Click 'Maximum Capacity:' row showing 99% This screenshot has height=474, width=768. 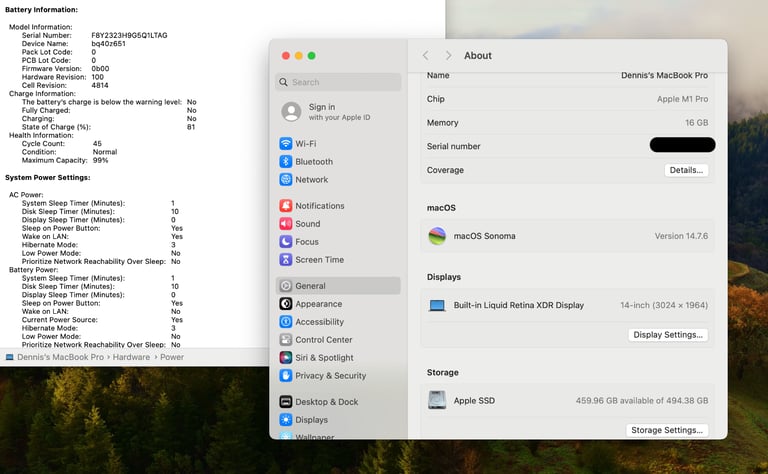[x=65, y=160]
